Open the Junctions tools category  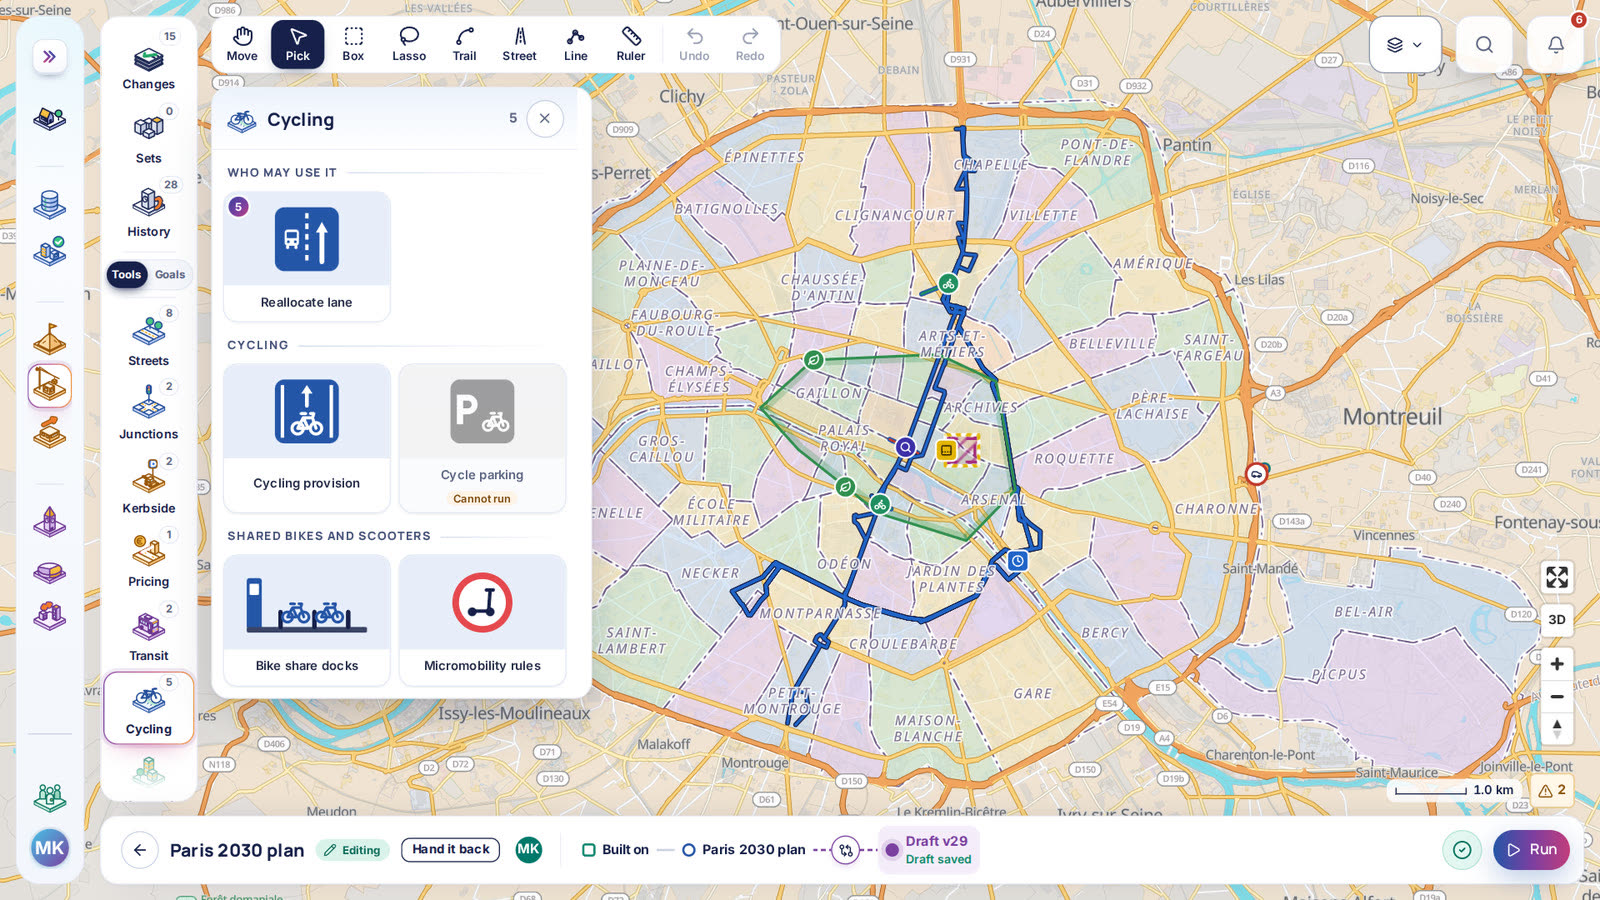(x=149, y=412)
